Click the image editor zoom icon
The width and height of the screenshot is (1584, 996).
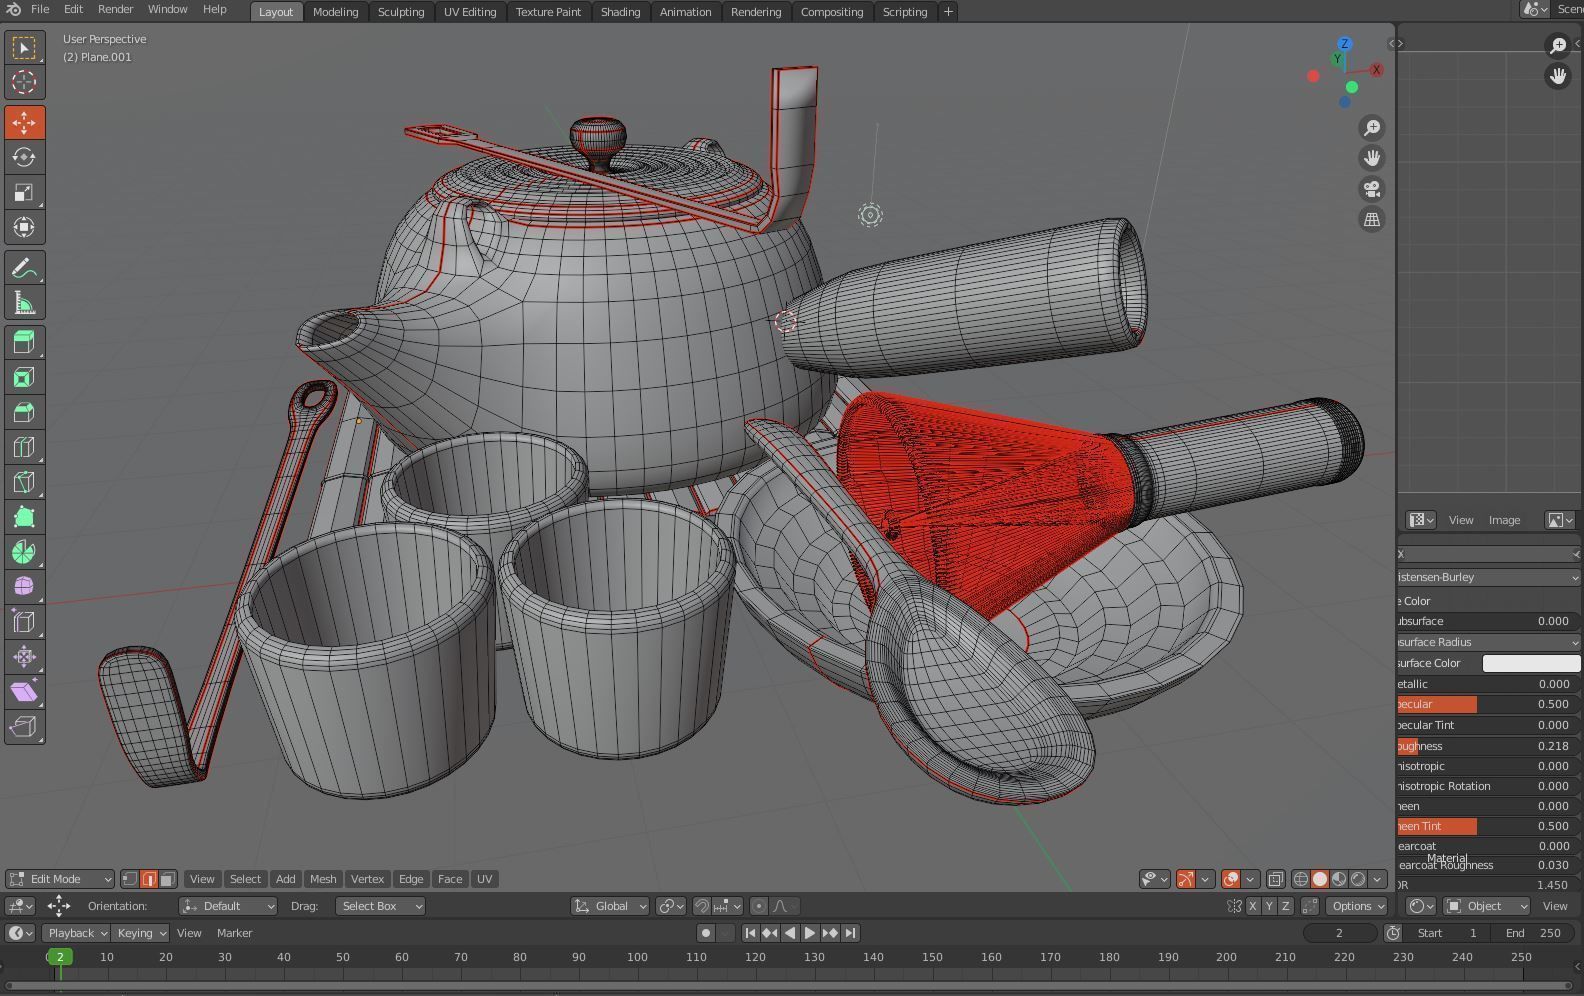[x=1558, y=45]
